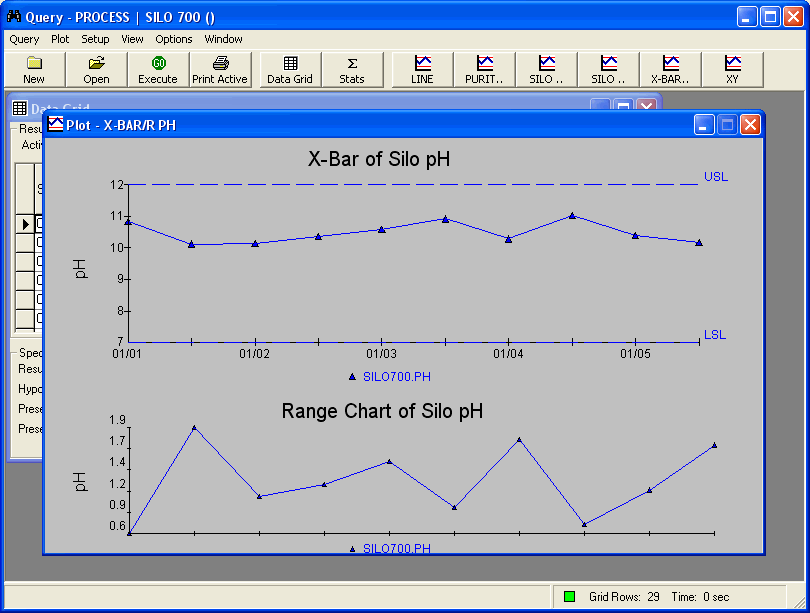Click the LSL limit label

[715, 335]
